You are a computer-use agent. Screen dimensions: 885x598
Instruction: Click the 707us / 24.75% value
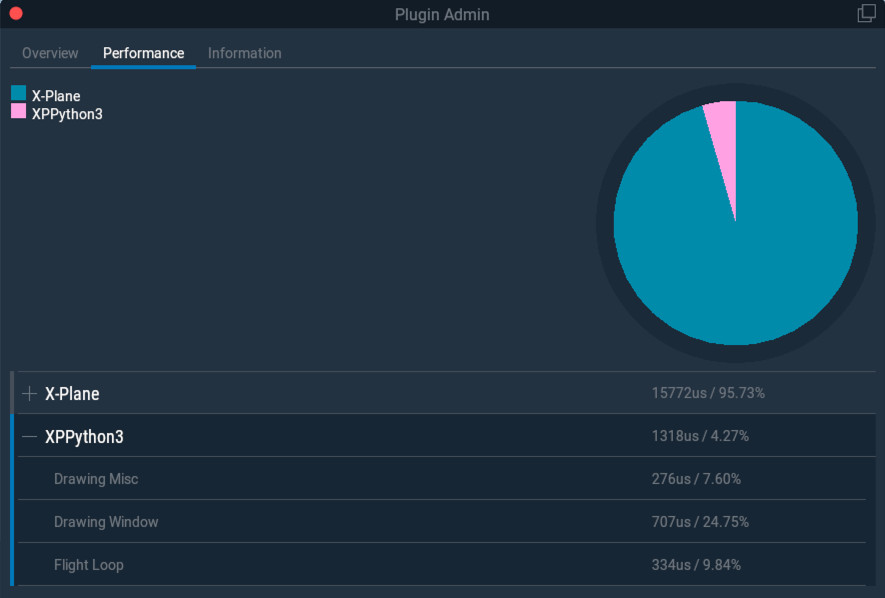[700, 522]
